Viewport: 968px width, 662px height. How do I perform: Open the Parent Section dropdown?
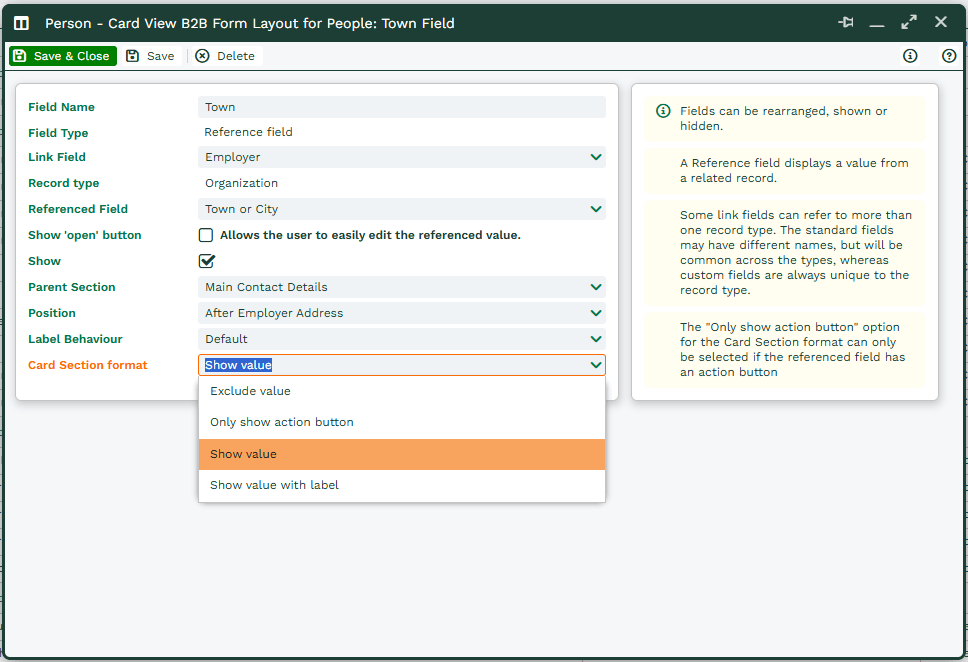(401, 287)
